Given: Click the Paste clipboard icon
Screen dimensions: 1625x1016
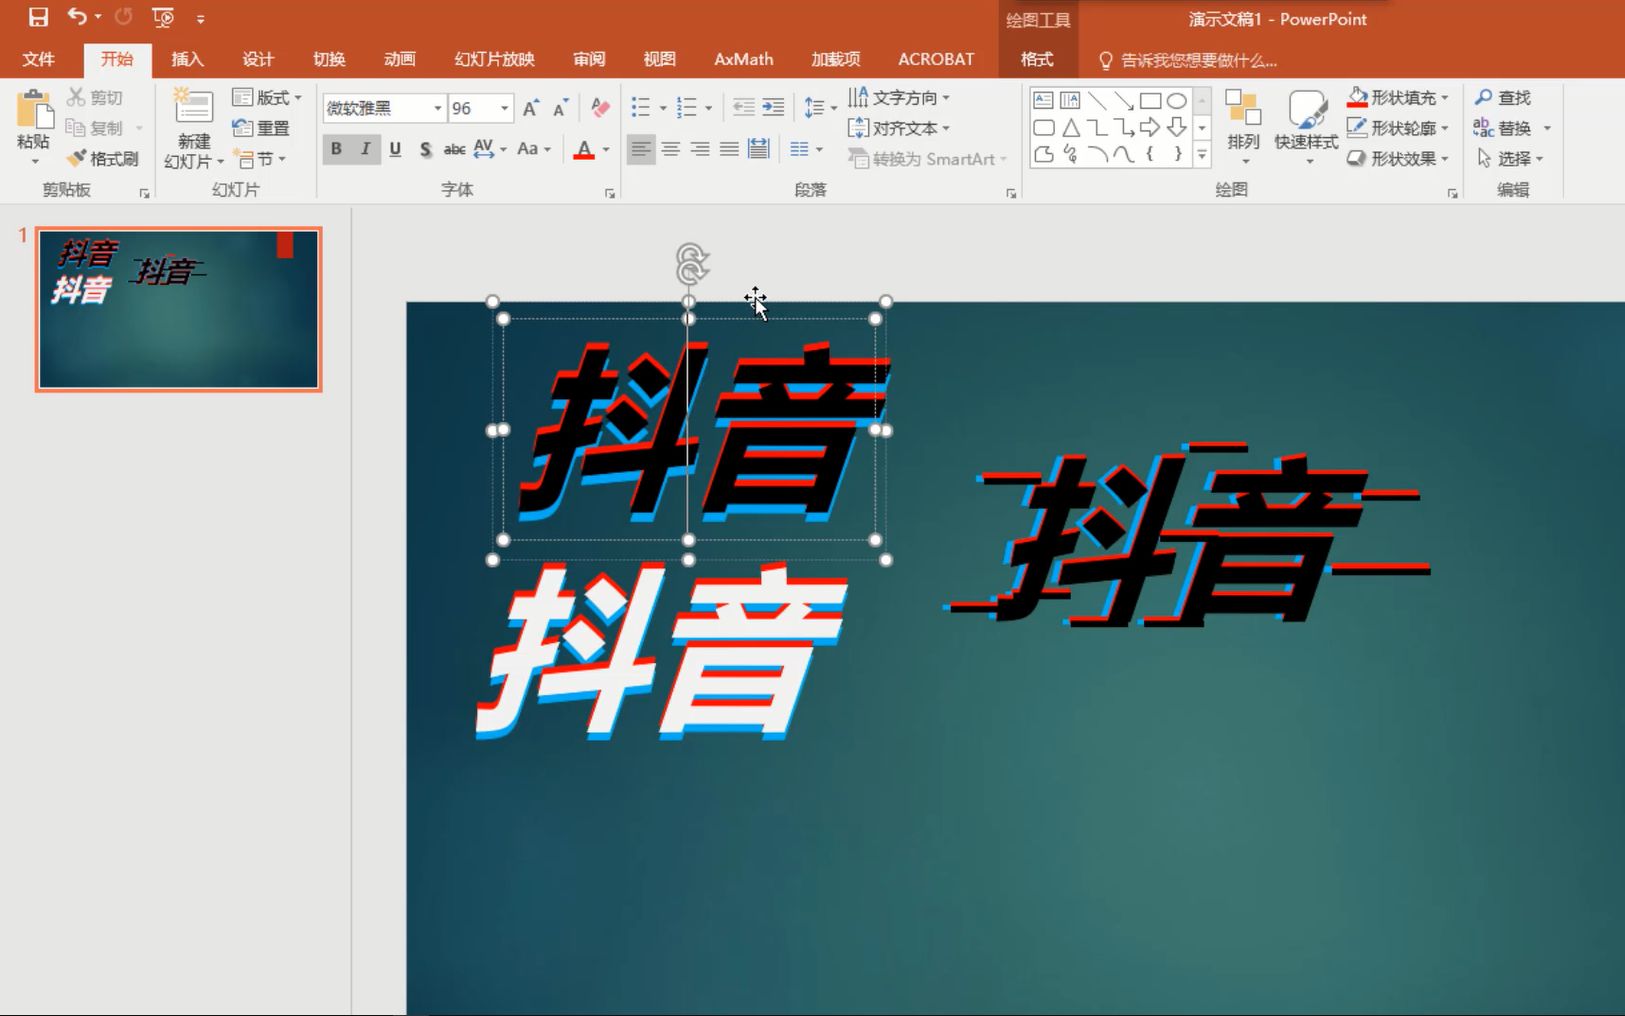Looking at the screenshot, I should pyautogui.click(x=33, y=111).
